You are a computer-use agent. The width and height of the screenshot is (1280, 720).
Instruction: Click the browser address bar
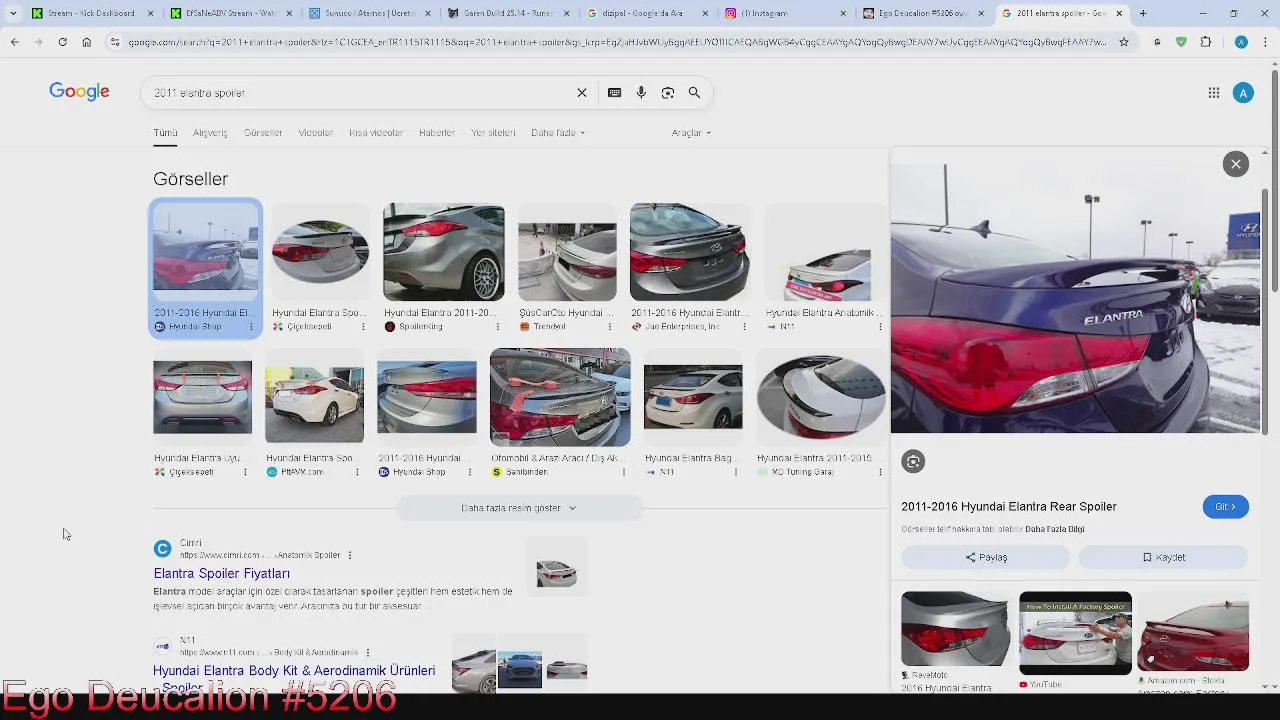coord(617,42)
